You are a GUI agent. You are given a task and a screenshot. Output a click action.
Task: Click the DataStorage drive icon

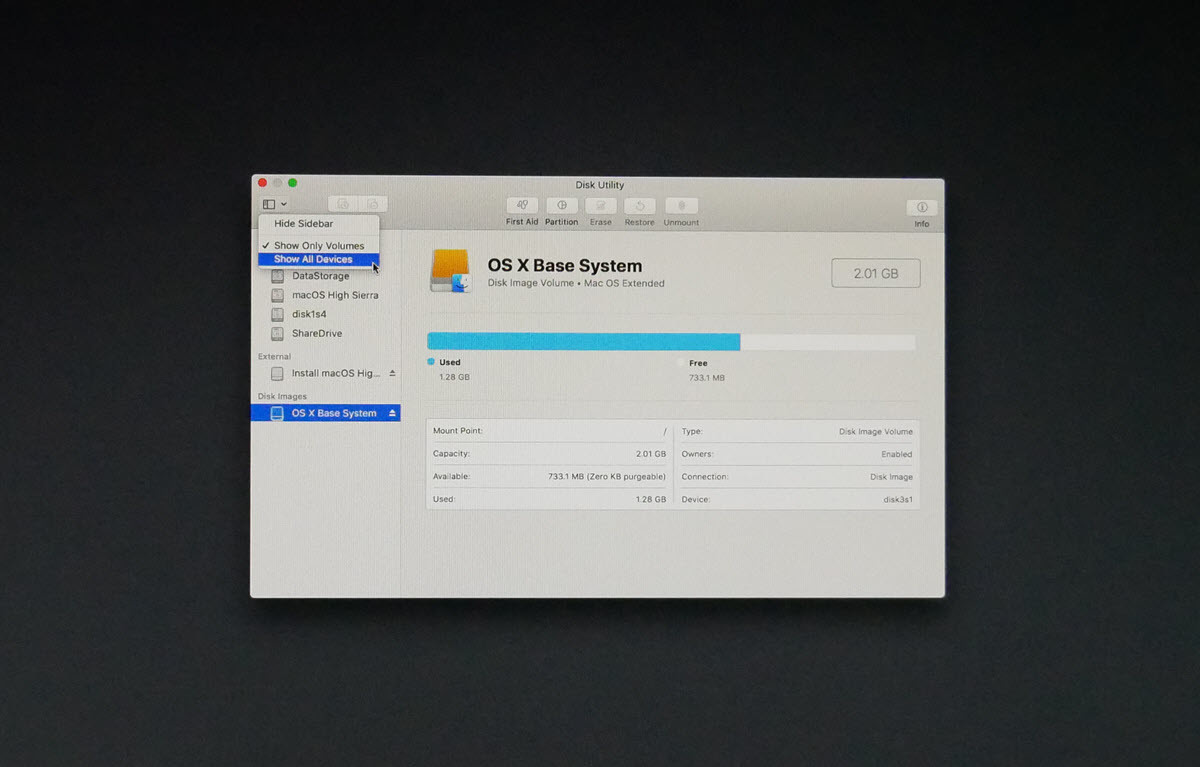pos(277,276)
